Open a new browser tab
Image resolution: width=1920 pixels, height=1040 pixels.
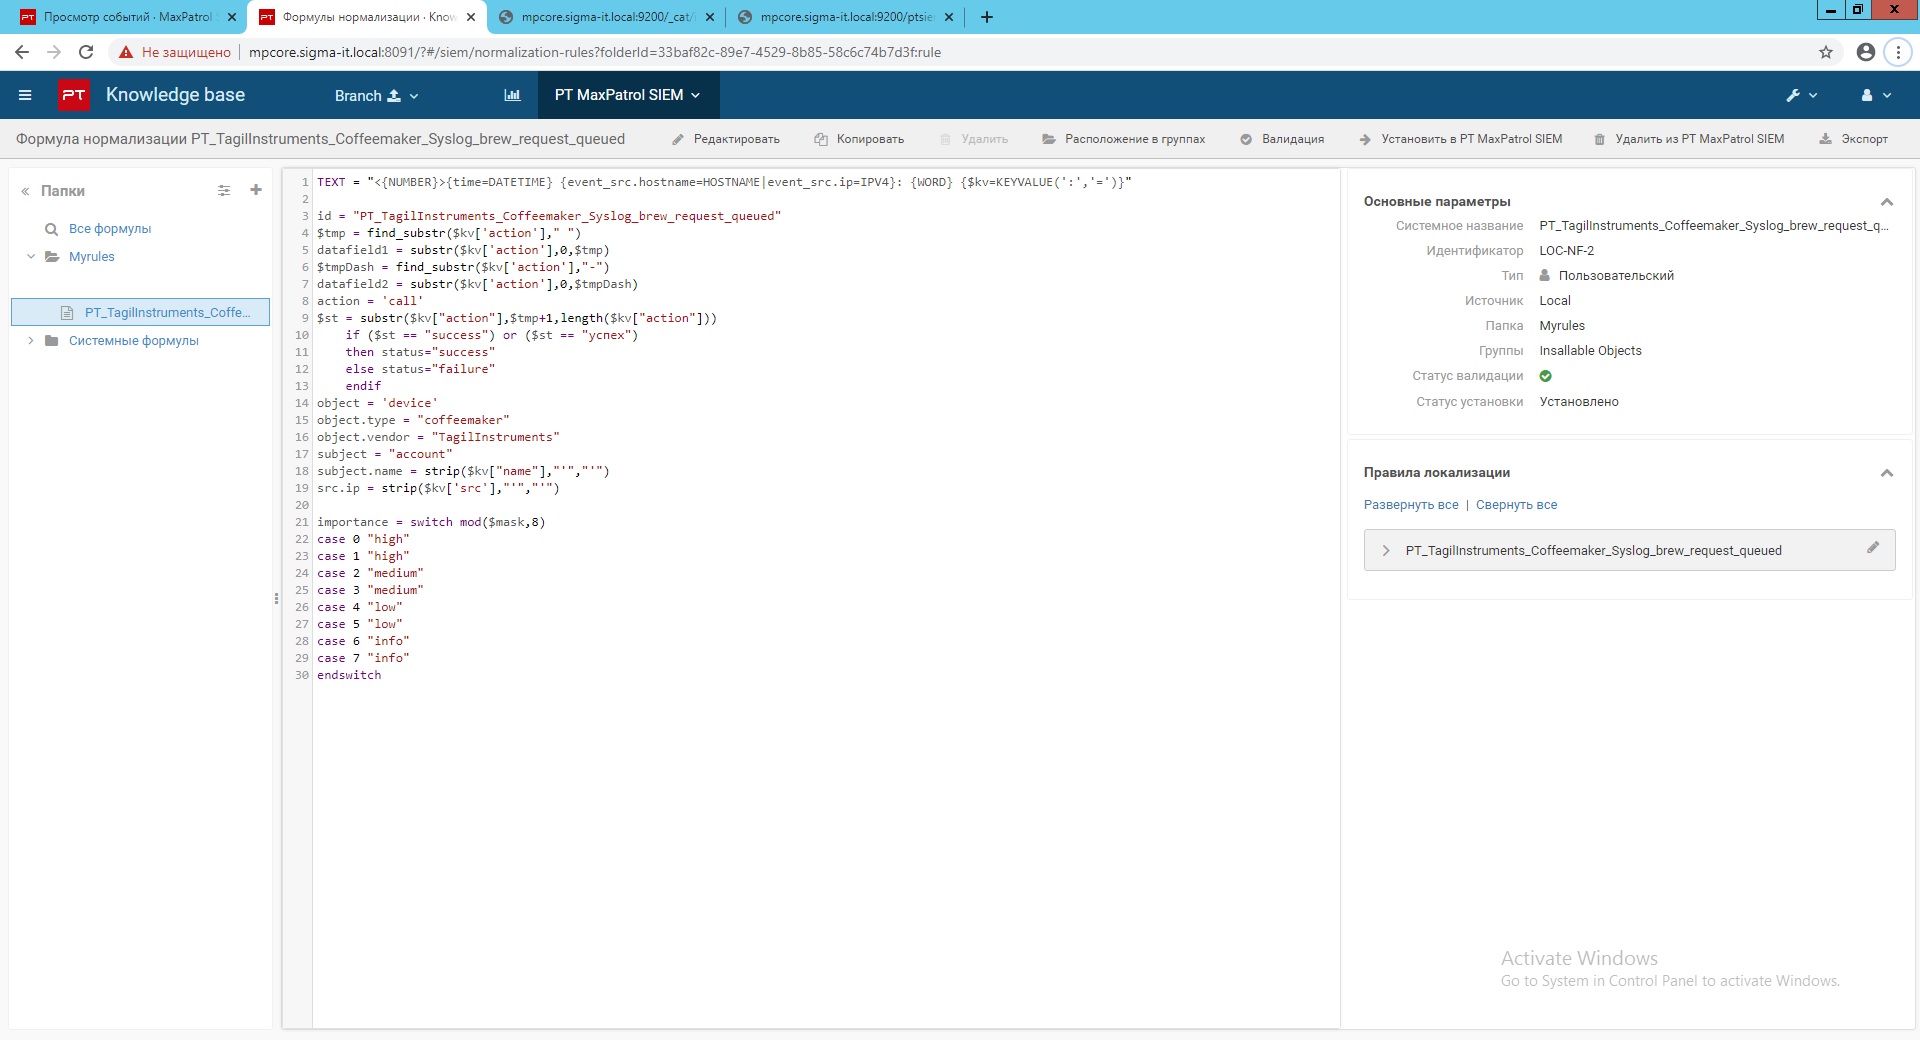pos(987,17)
